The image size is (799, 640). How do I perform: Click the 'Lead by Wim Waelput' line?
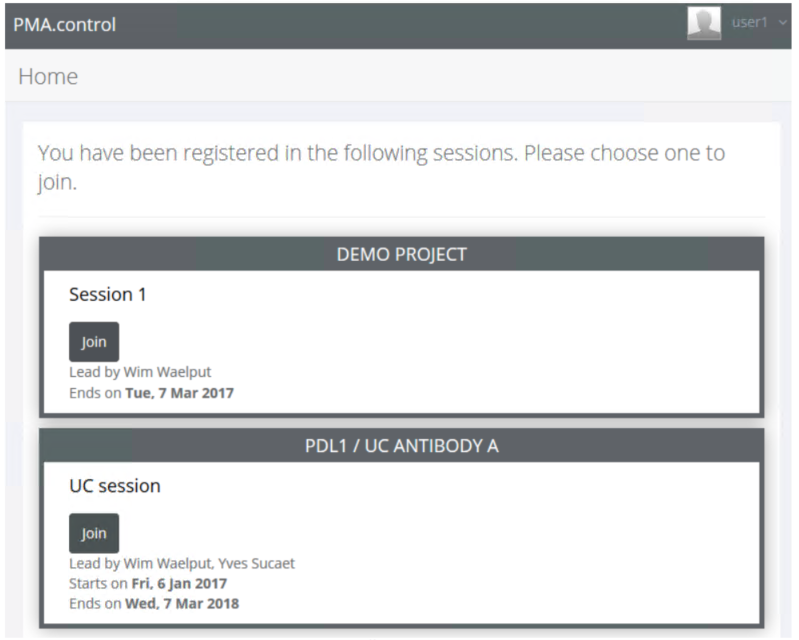pos(140,372)
